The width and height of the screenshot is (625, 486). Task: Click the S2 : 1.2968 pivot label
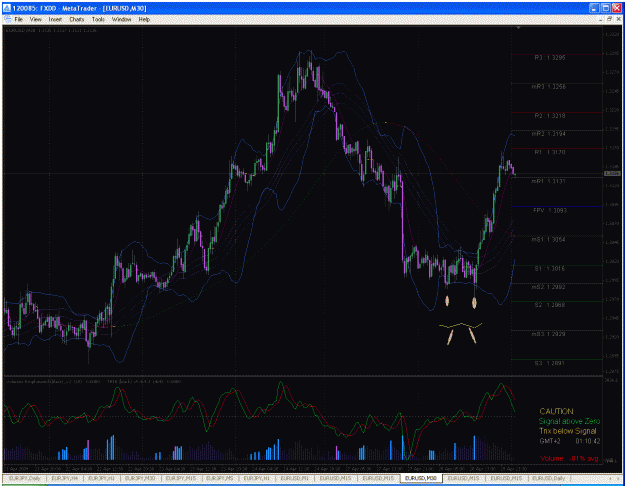[549, 305]
